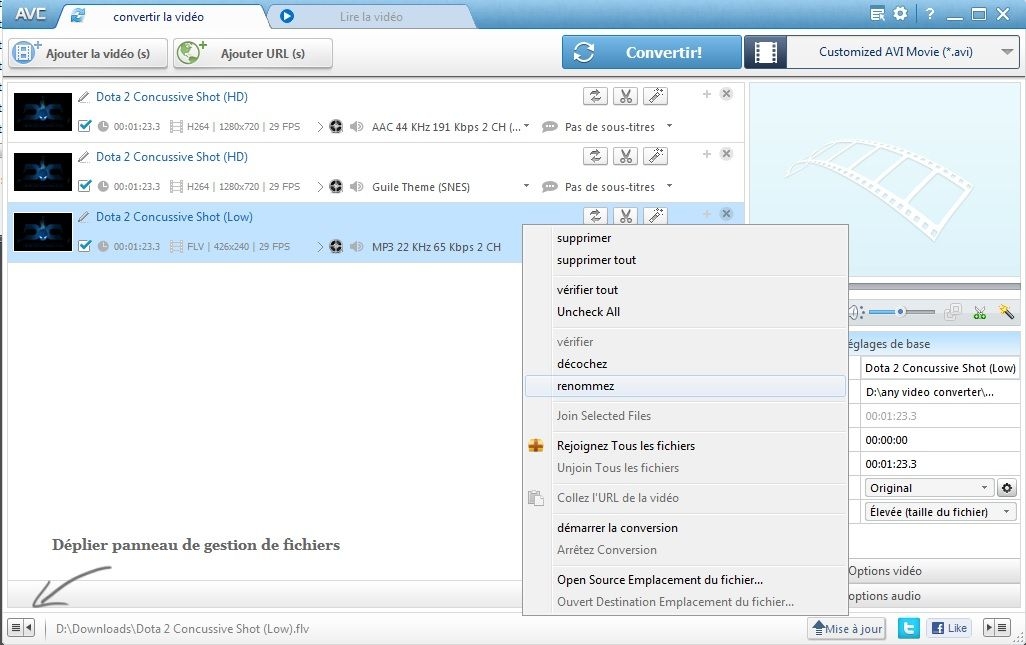Image resolution: width=1026 pixels, height=645 pixels.
Task: Toggle the checkbox on Dota 2 (Low)
Action: [x=86, y=247]
